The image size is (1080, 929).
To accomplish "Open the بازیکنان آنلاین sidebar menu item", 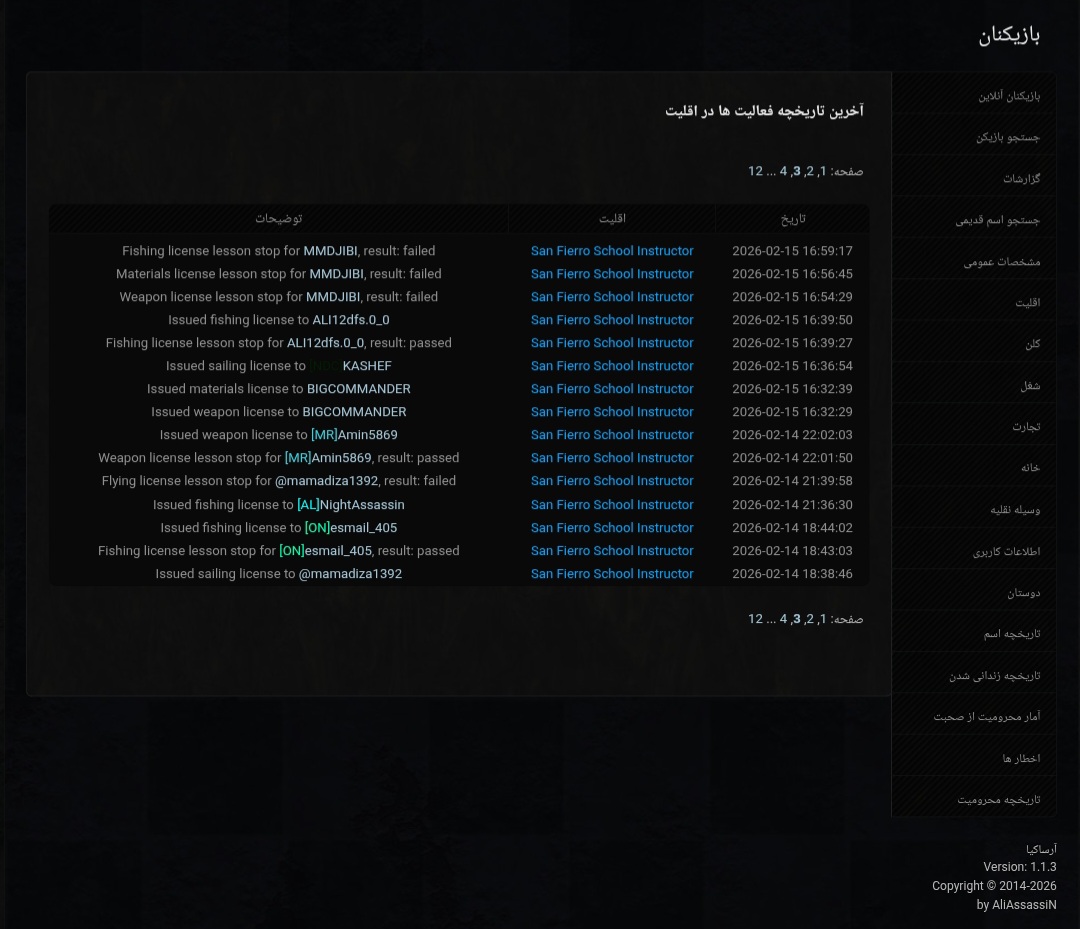I will (1008, 96).
